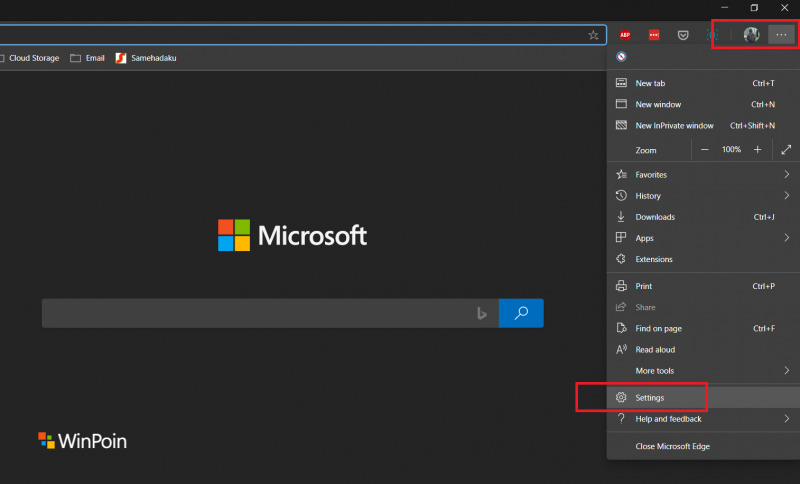800x484 pixels.
Task: Click the Pocket shield extension icon
Action: tap(683, 35)
